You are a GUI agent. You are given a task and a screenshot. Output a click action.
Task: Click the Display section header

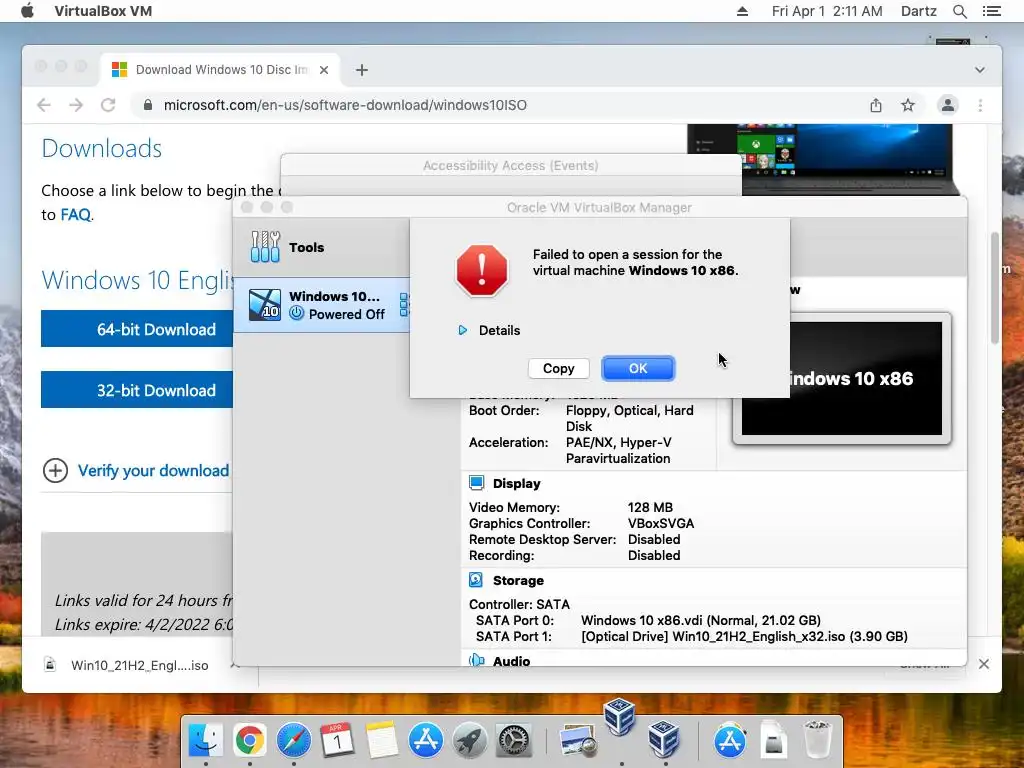click(517, 483)
